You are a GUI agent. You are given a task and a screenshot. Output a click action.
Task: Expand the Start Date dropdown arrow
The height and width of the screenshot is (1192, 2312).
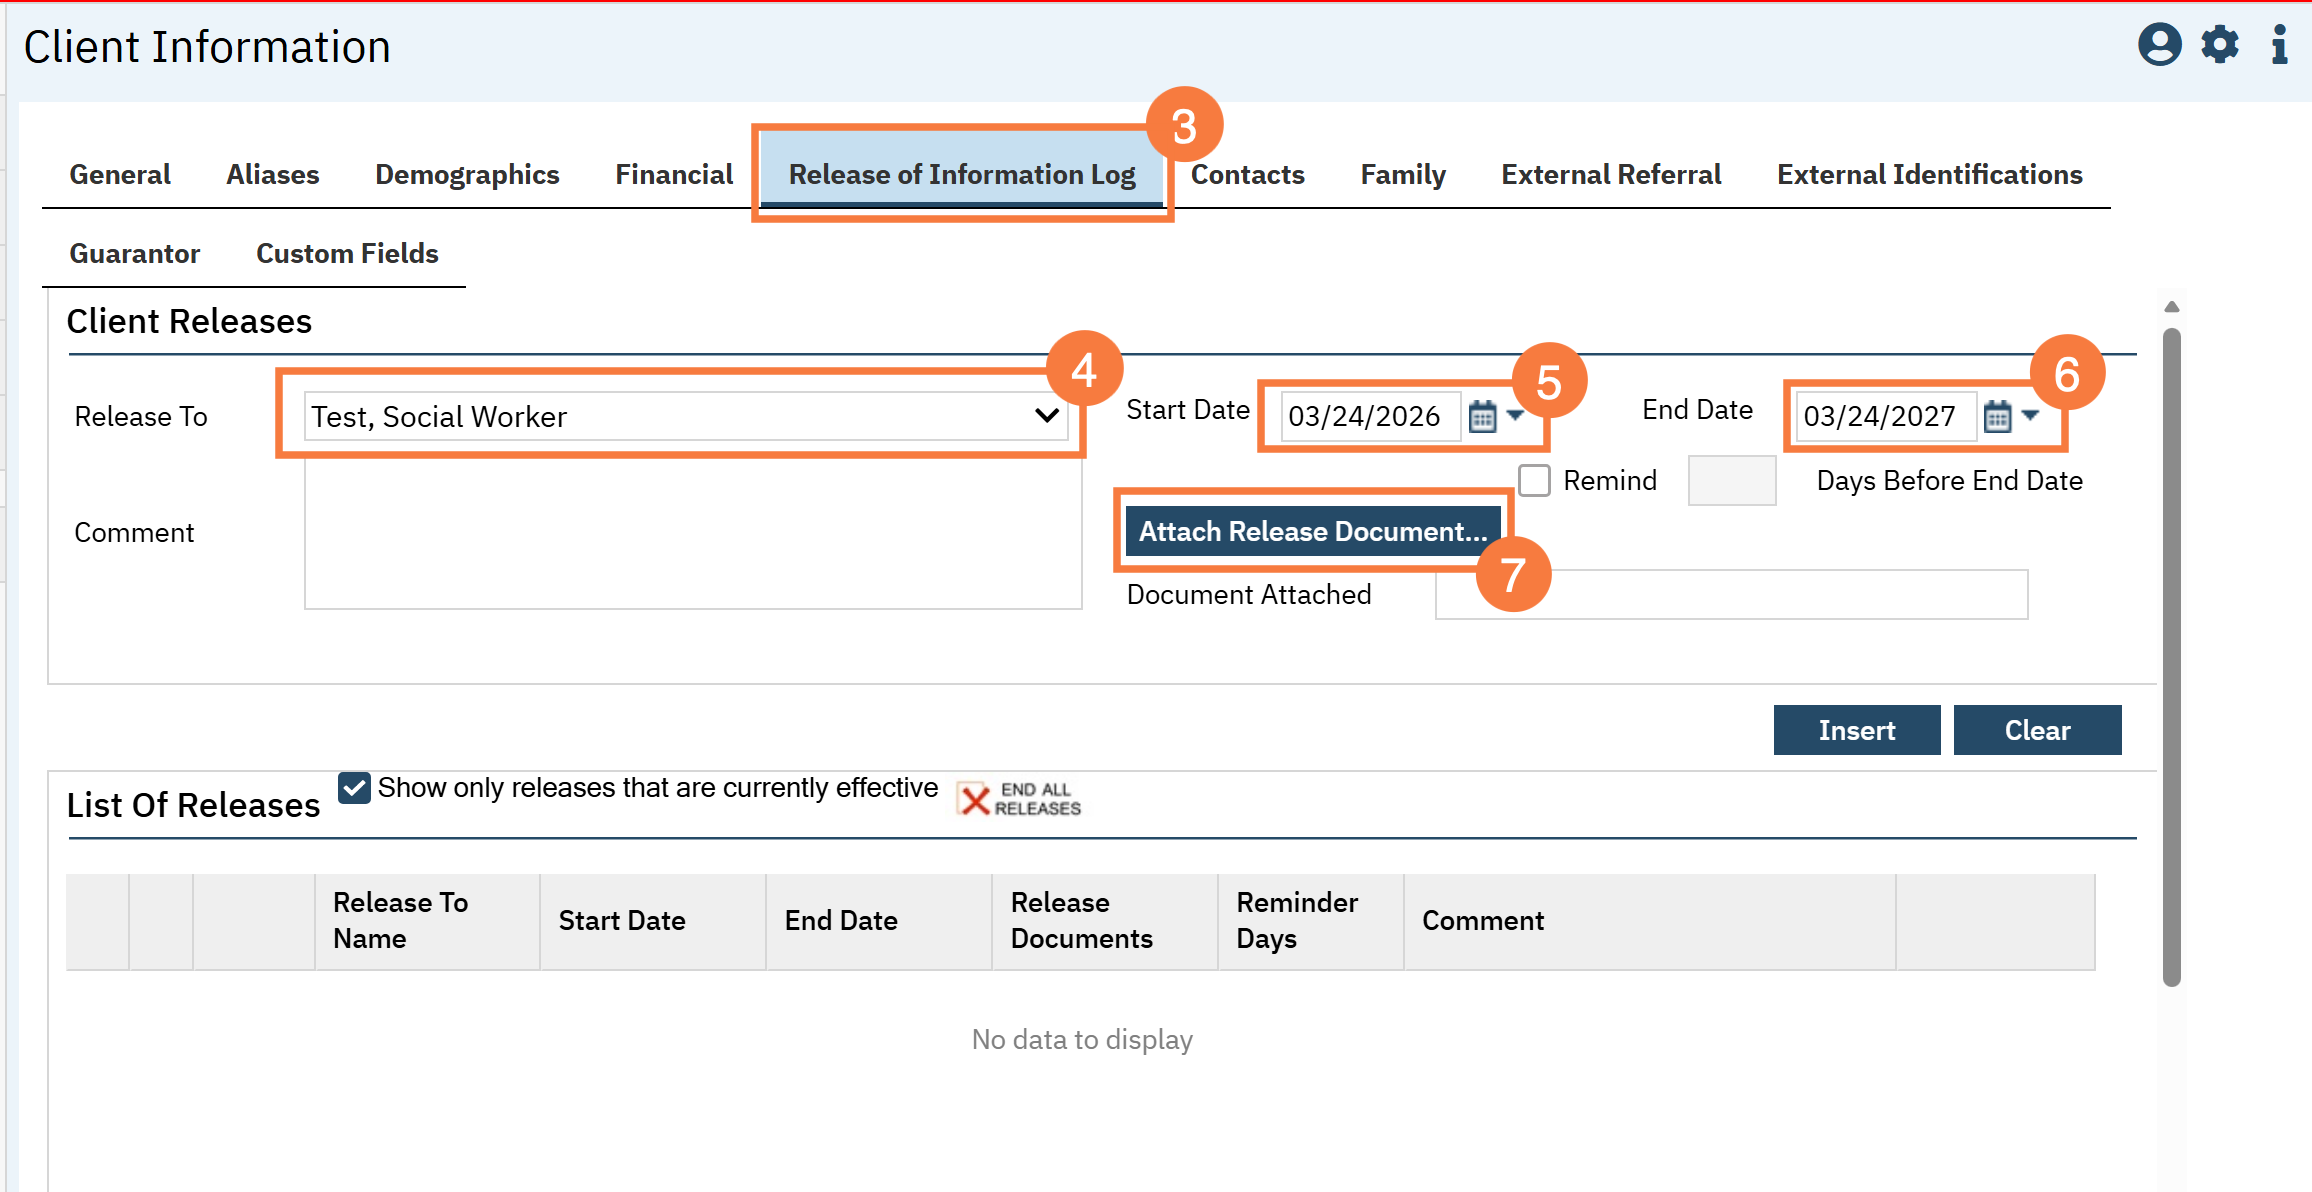(1515, 415)
